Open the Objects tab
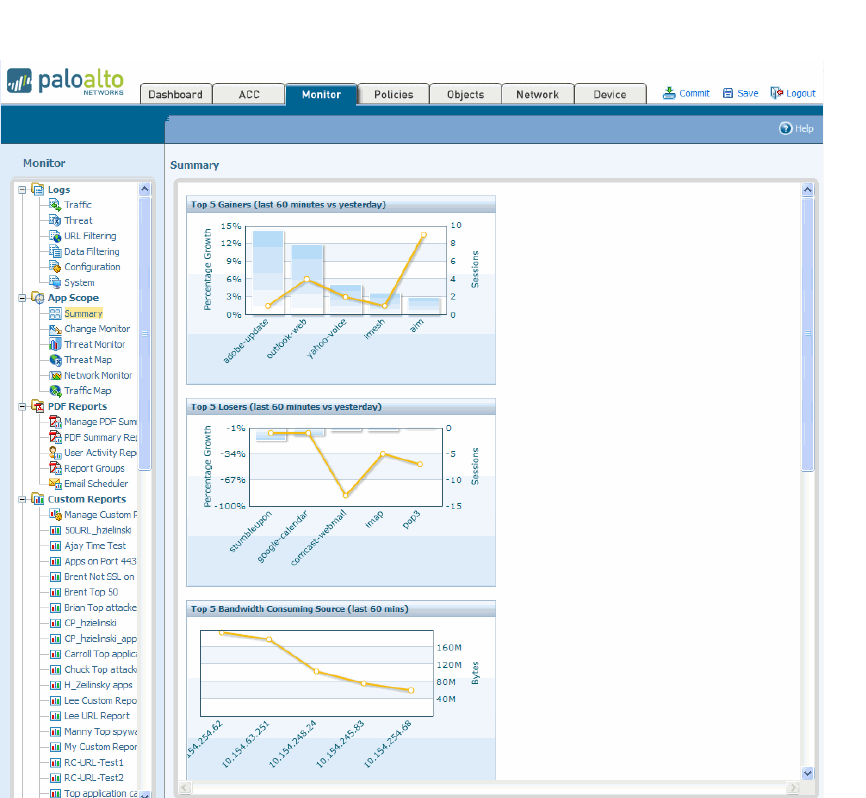This screenshot has width=866, height=798. 466,94
